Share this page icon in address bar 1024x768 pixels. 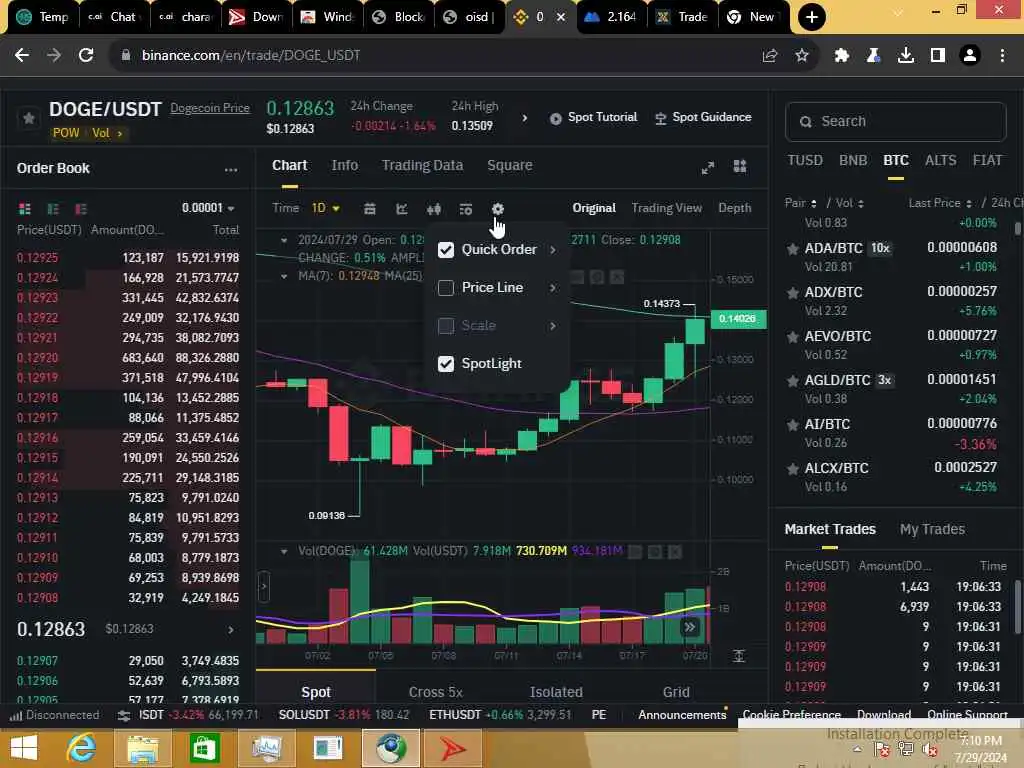pyautogui.click(x=770, y=56)
